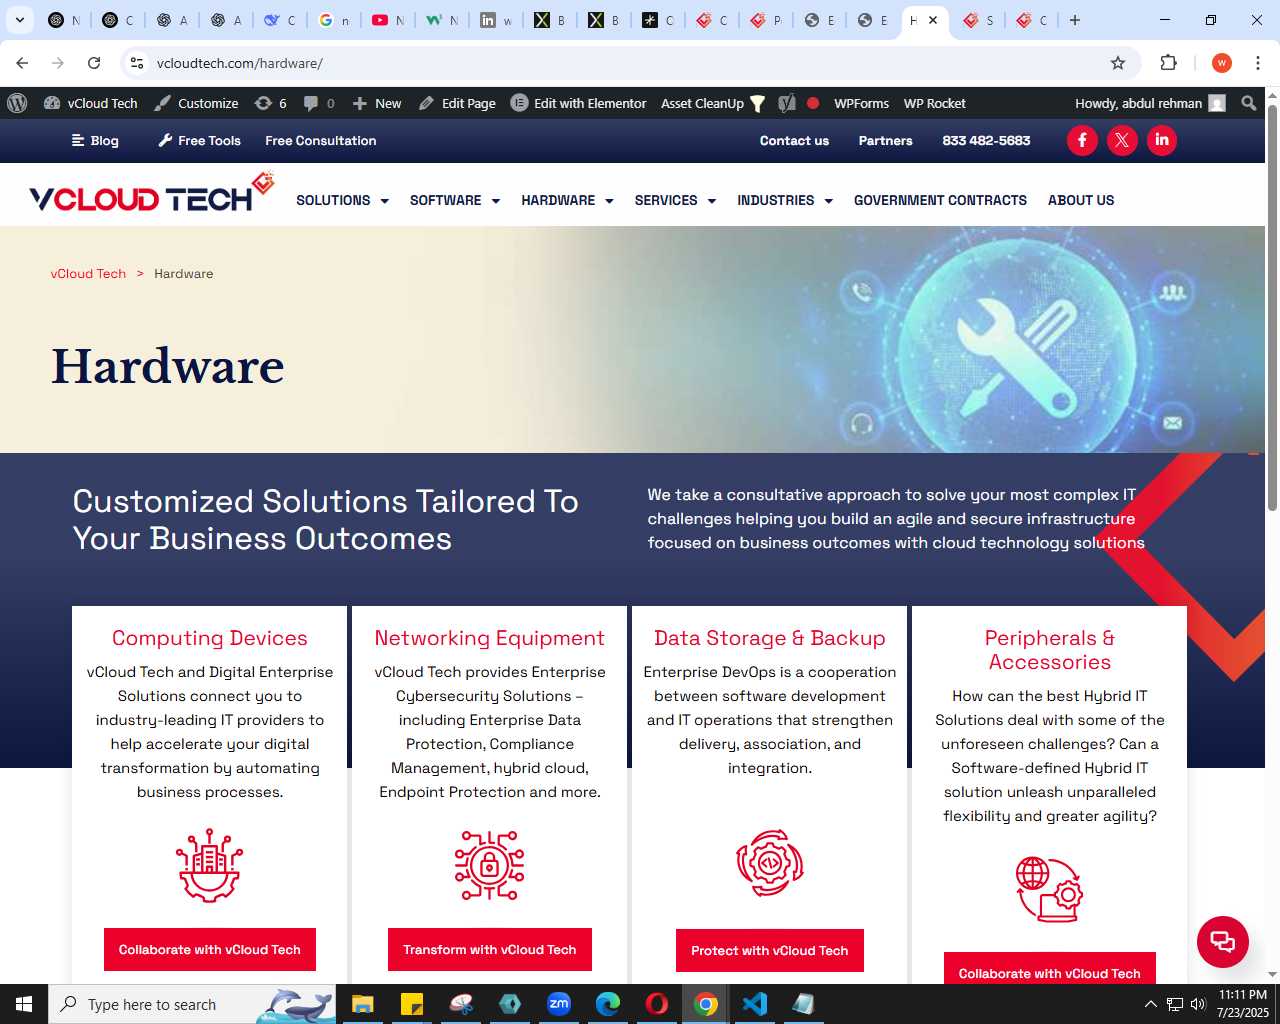Open the tab search dropdown arrow
This screenshot has width=1280, height=1024.
(19, 20)
